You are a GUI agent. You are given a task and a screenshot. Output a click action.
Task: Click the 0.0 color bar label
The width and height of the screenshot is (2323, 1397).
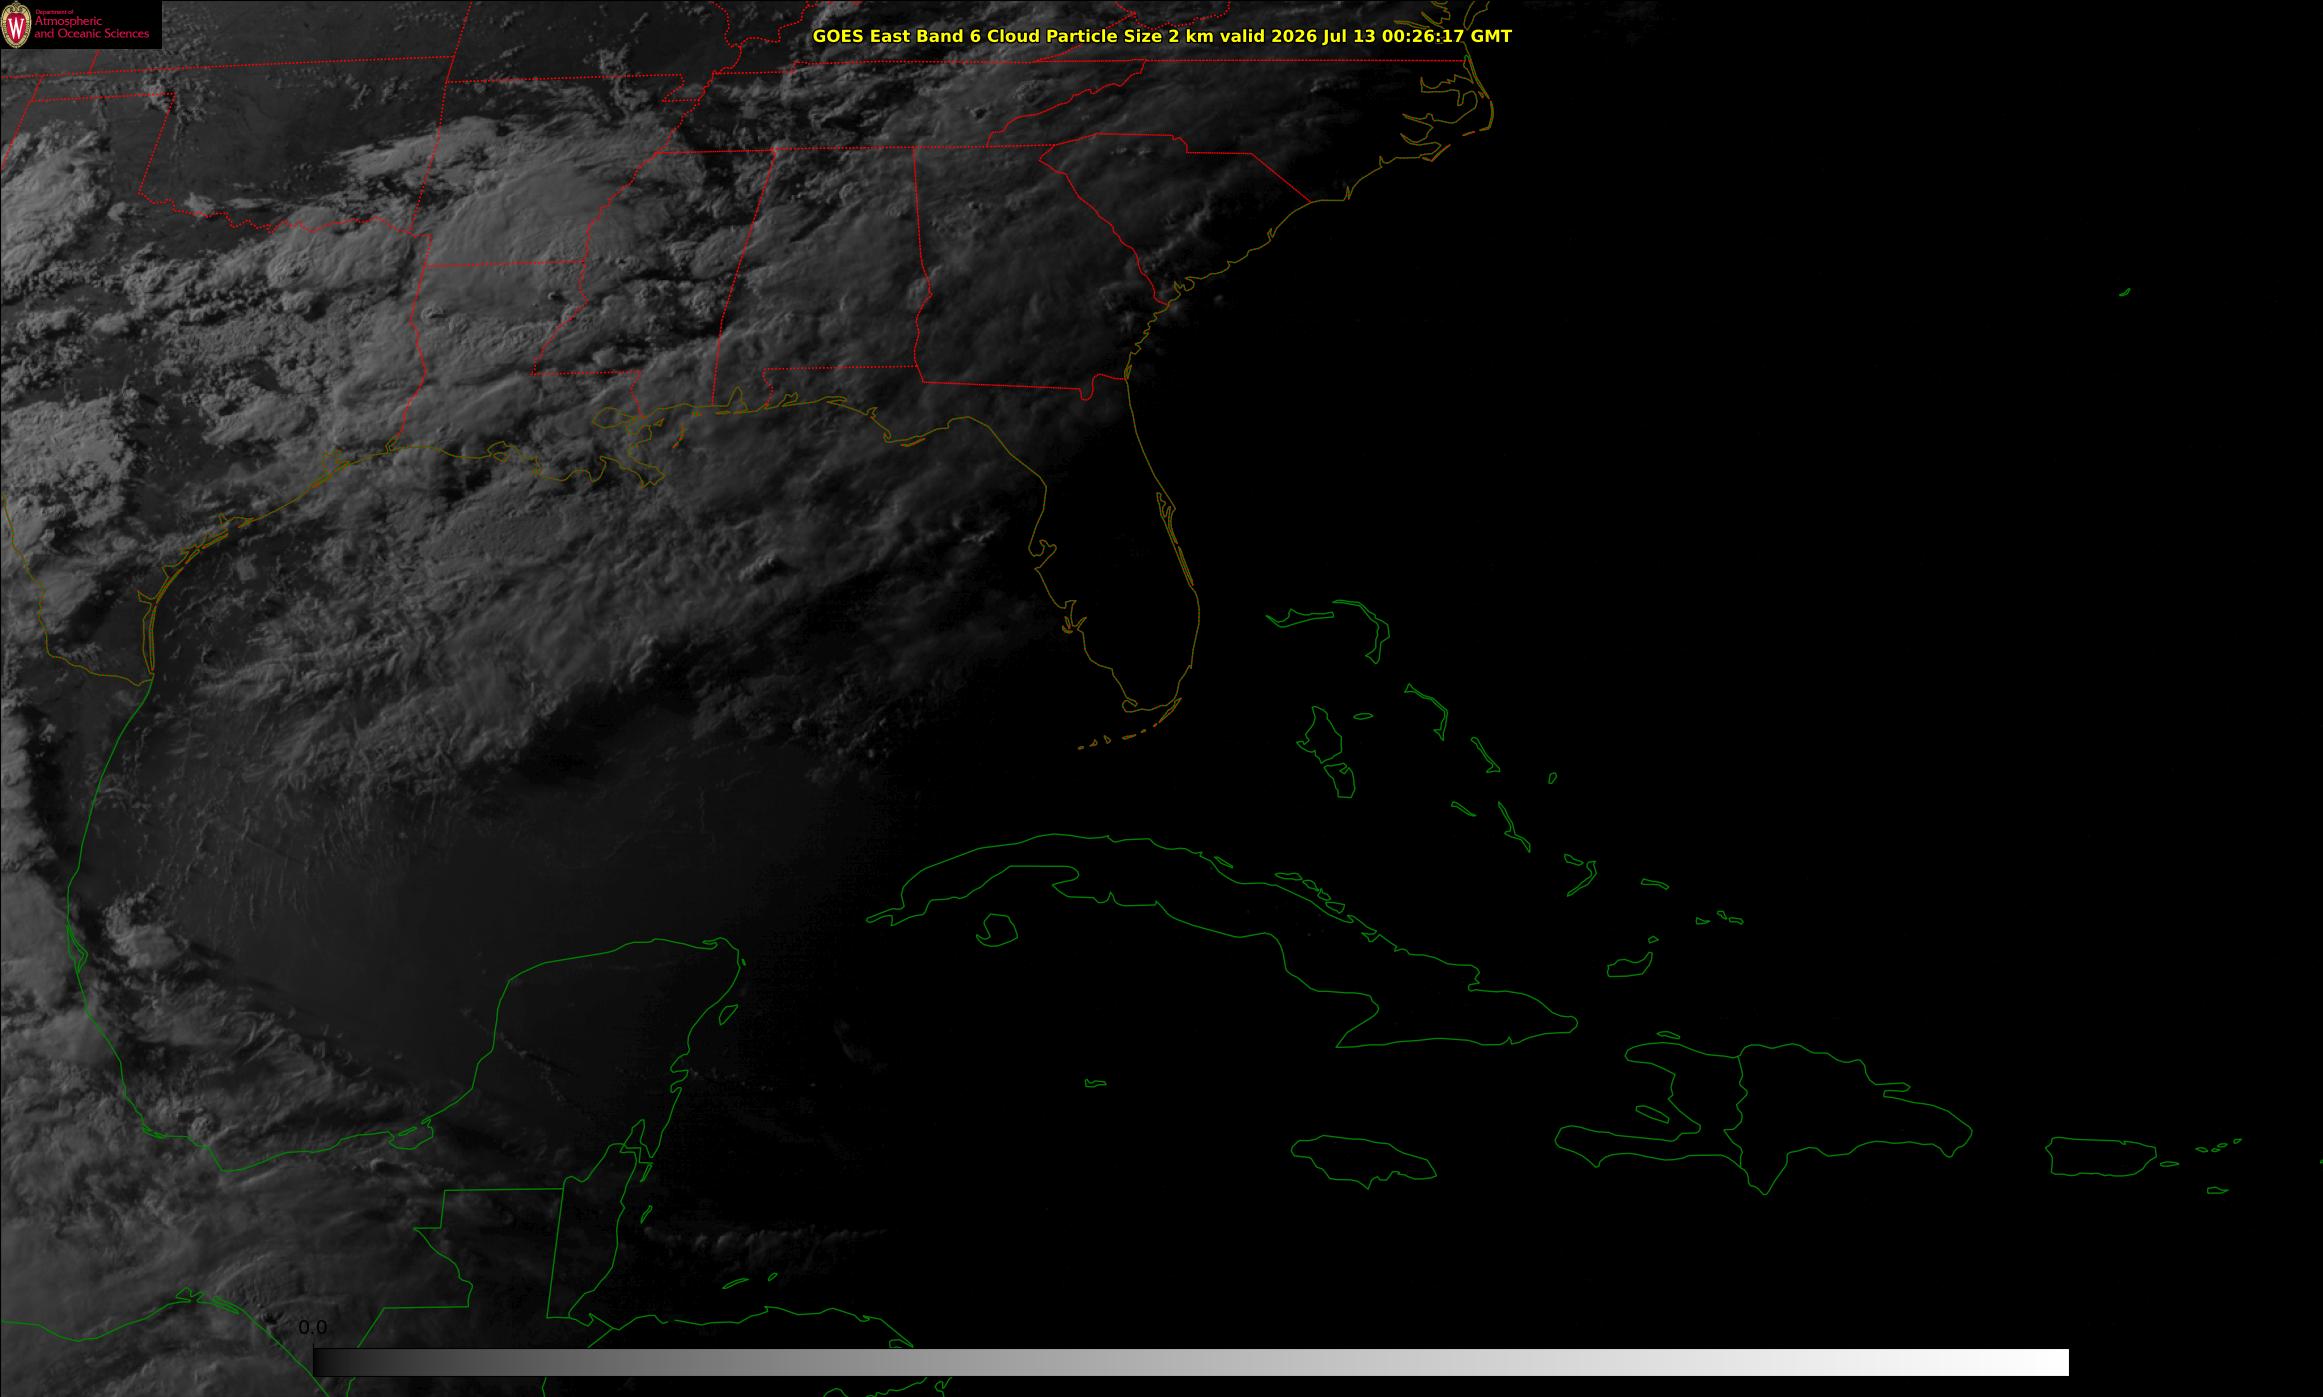tap(312, 1327)
